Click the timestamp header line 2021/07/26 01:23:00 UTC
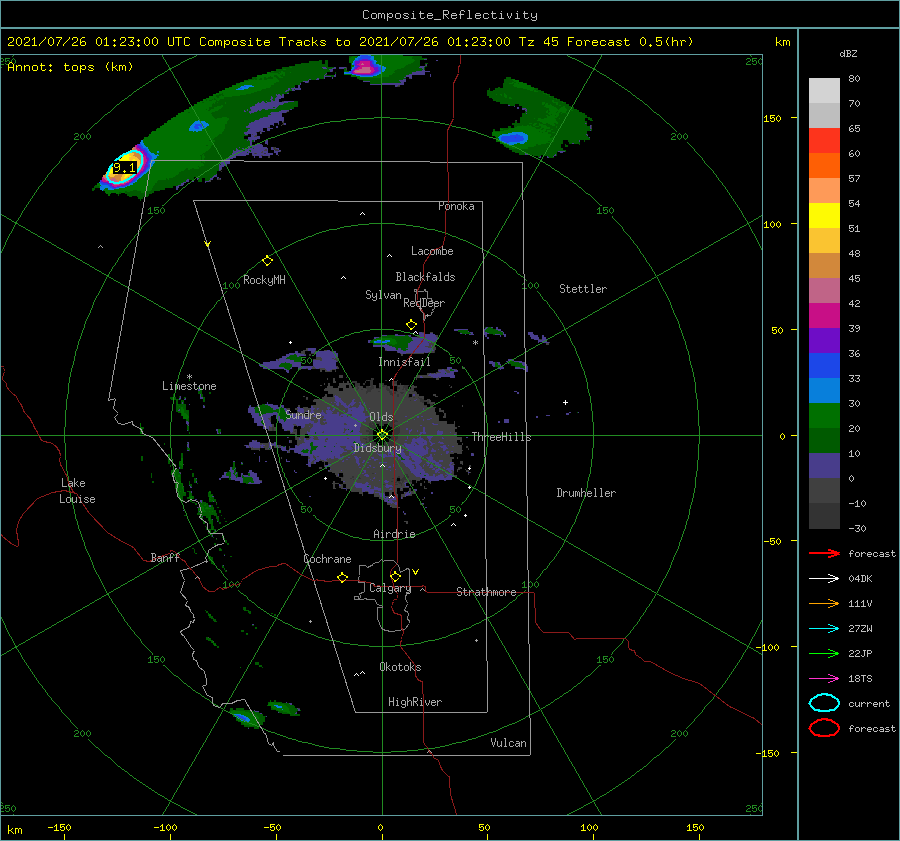 350,42
